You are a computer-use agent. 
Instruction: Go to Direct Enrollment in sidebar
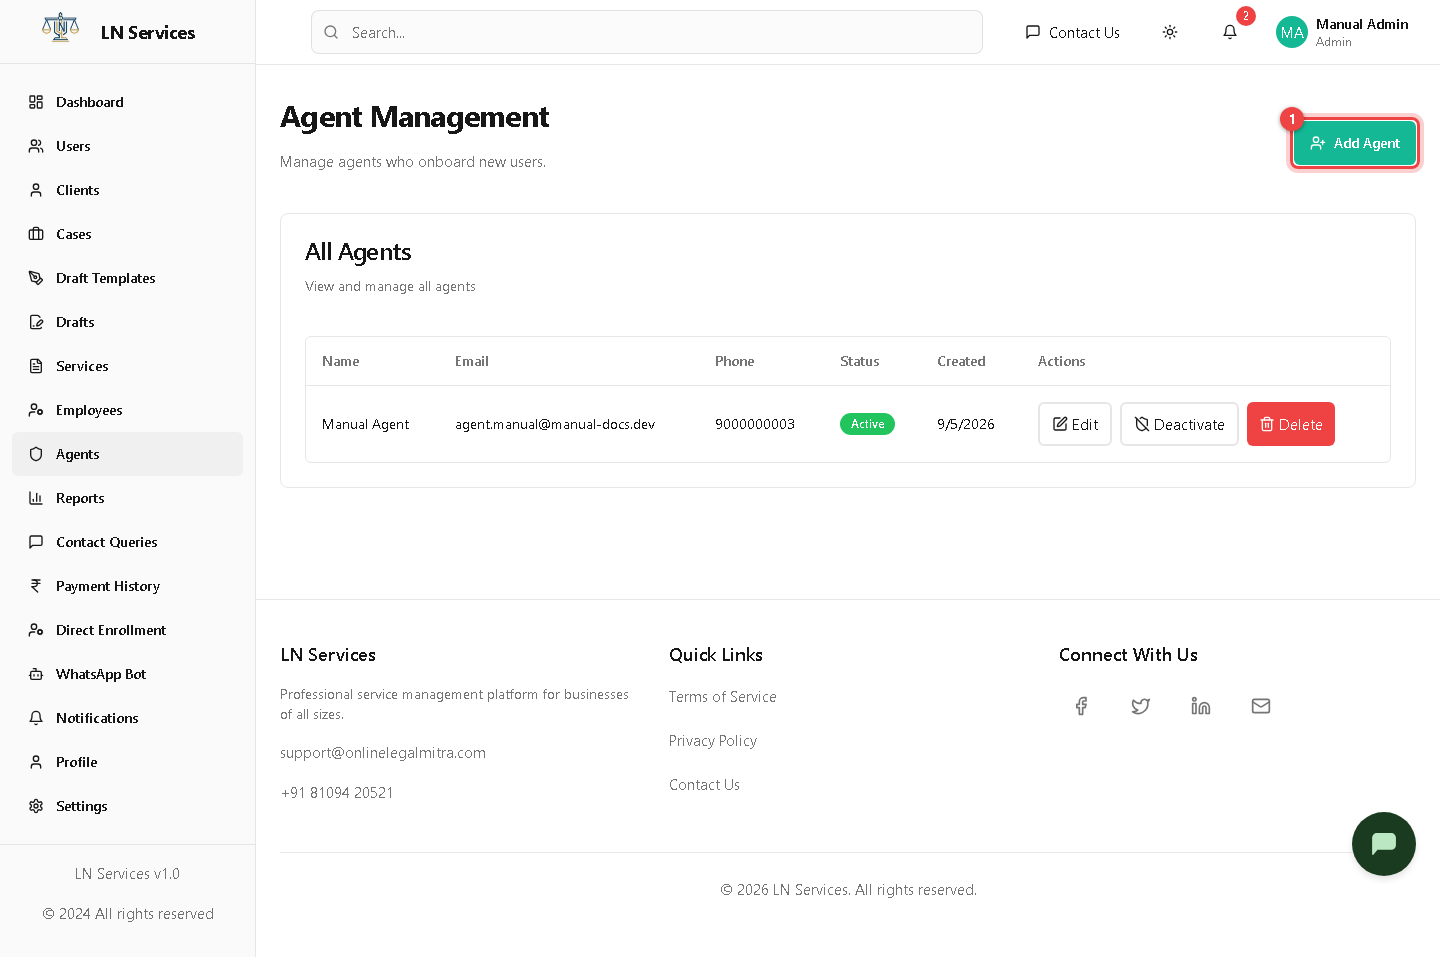tap(127, 630)
